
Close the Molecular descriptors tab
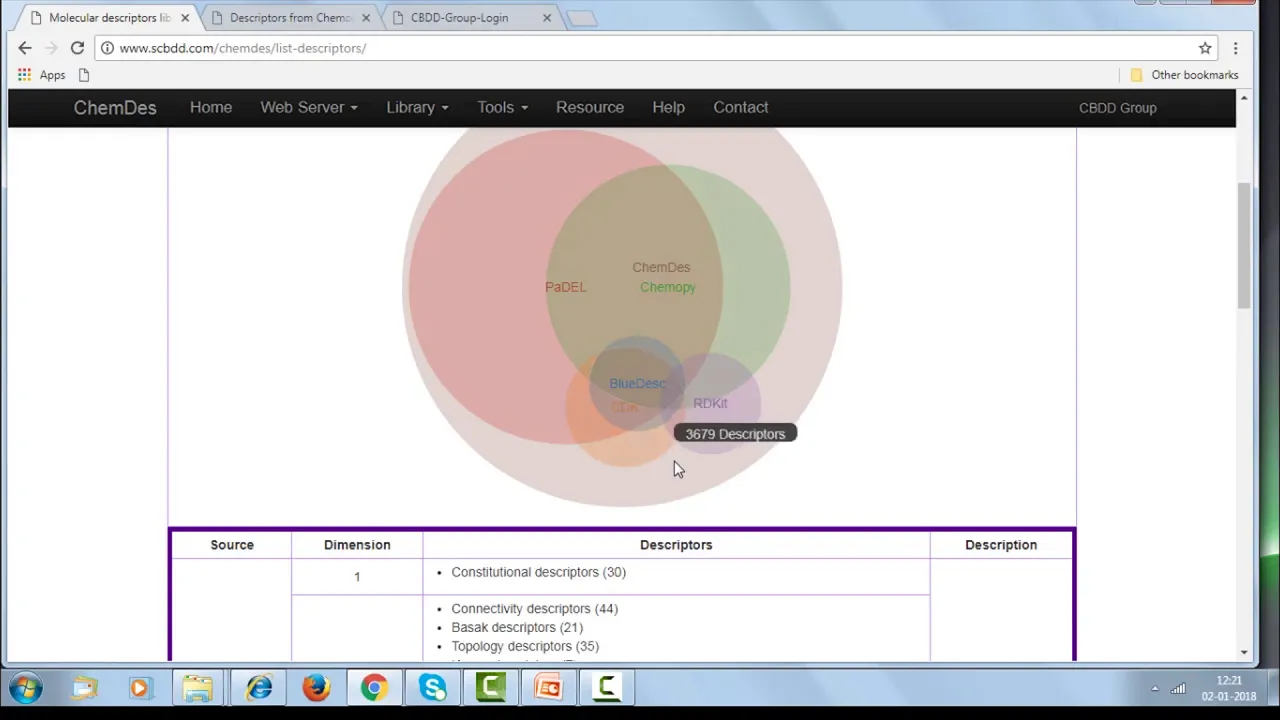click(x=185, y=18)
